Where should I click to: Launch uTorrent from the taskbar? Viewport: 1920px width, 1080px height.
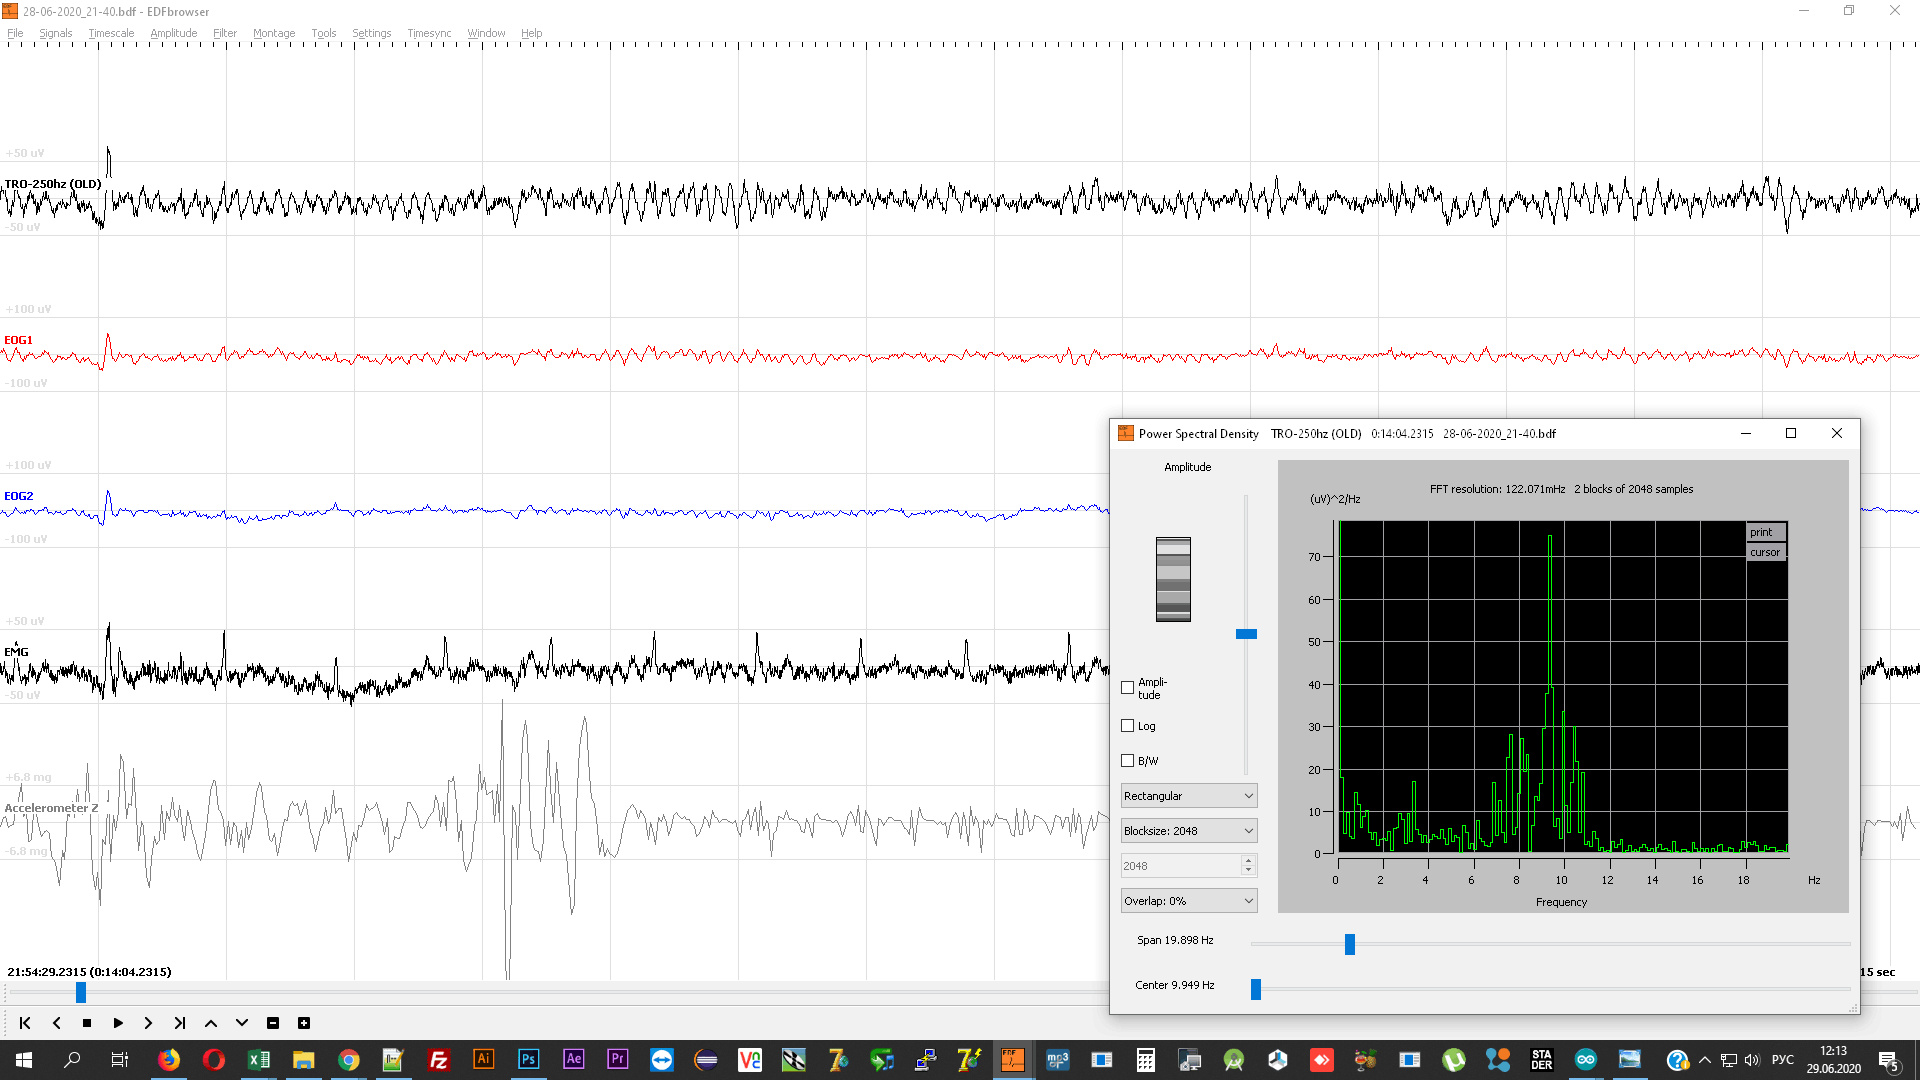point(1454,1060)
